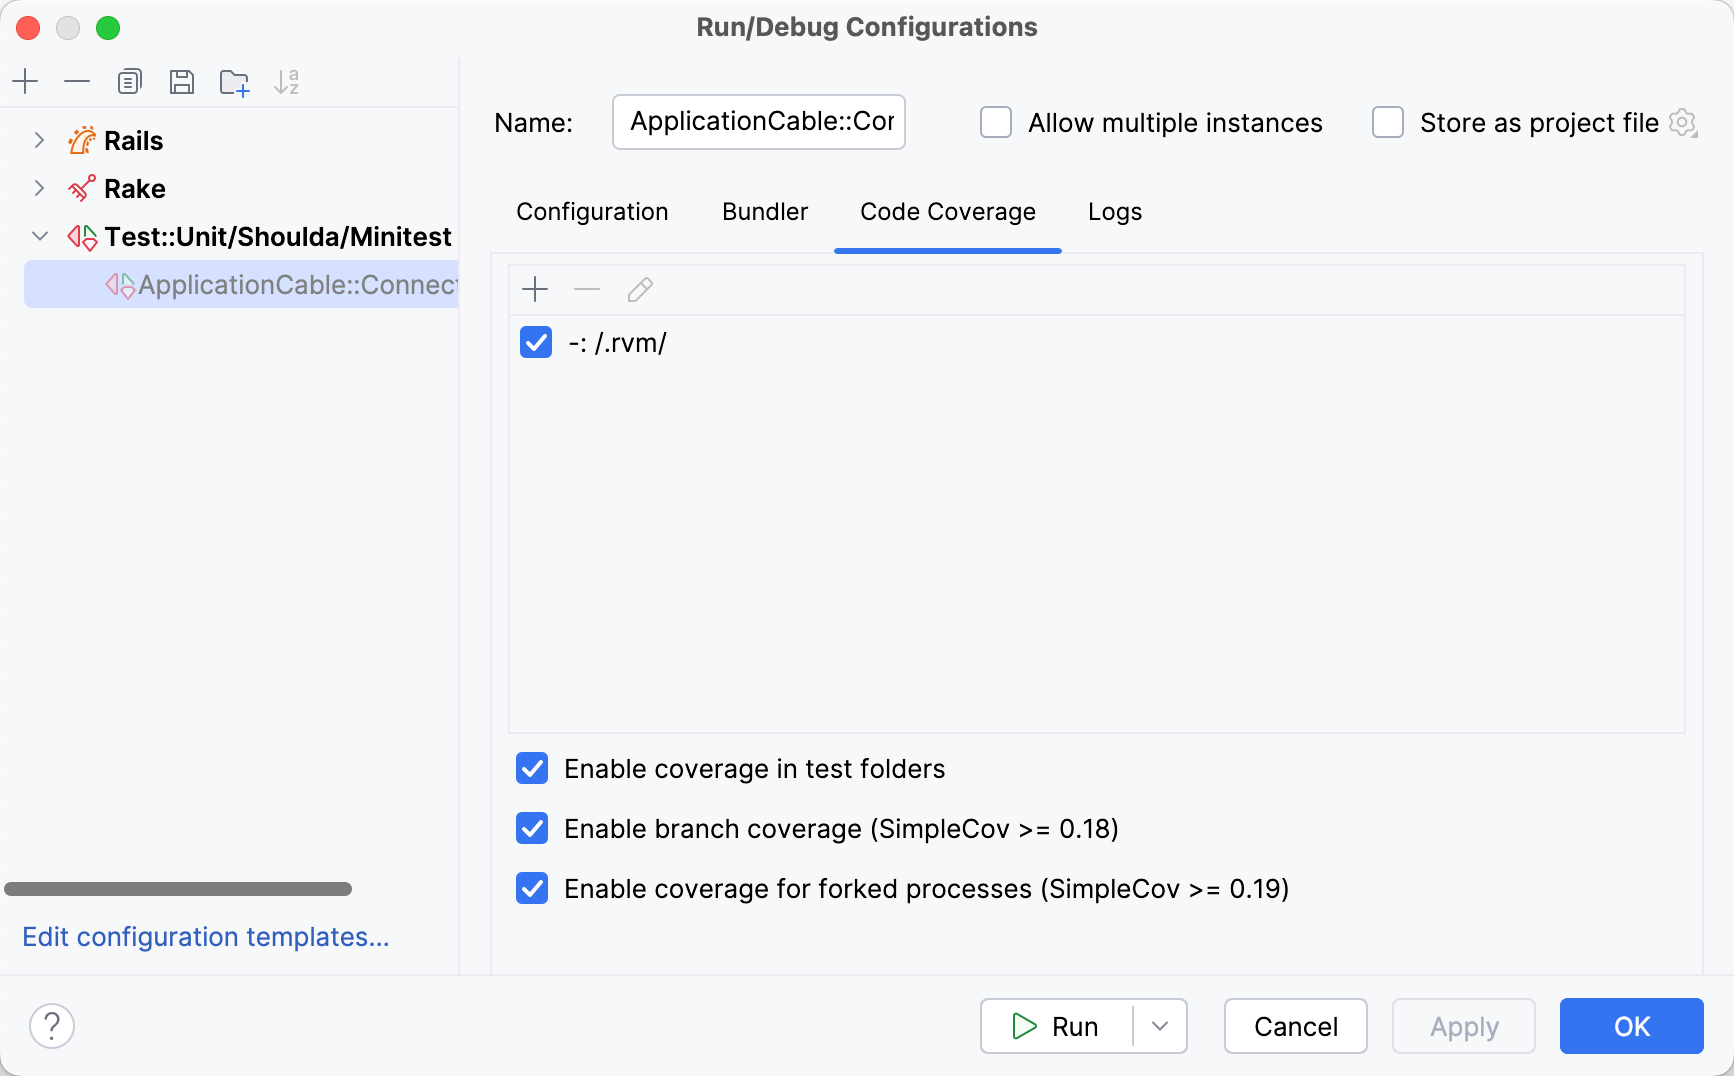The width and height of the screenshot is (1734, 1076).
Task: Copy the current configuration
Action: 129,81
